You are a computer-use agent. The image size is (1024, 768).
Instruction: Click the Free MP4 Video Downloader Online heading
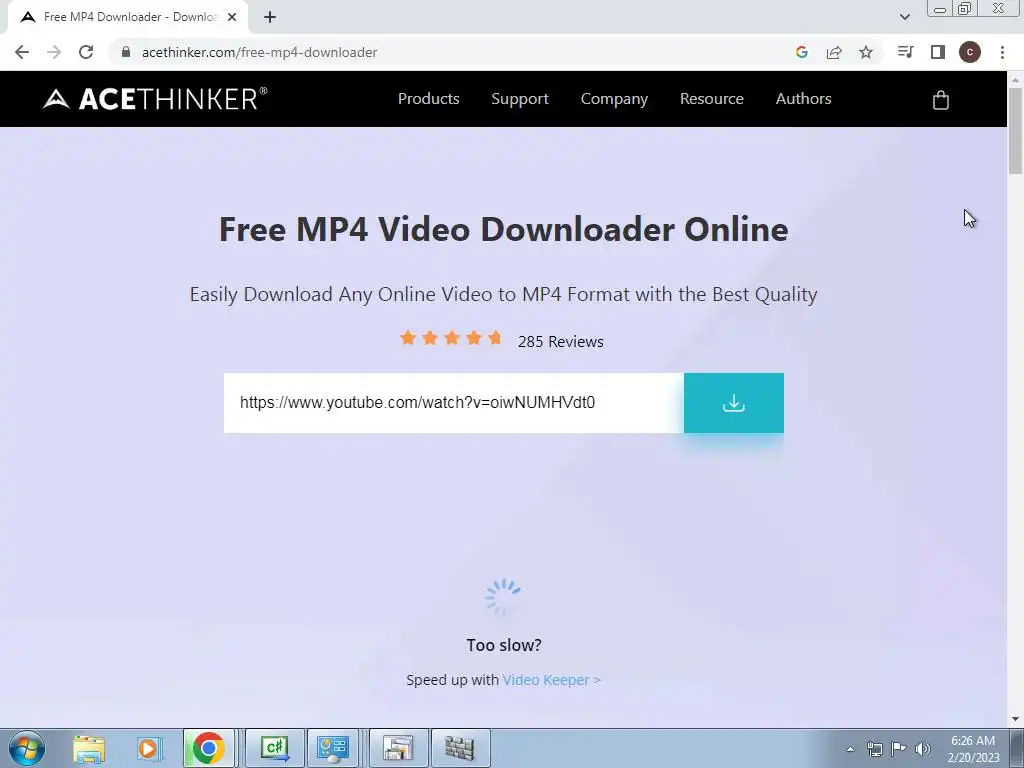click(x=504, y=229)
